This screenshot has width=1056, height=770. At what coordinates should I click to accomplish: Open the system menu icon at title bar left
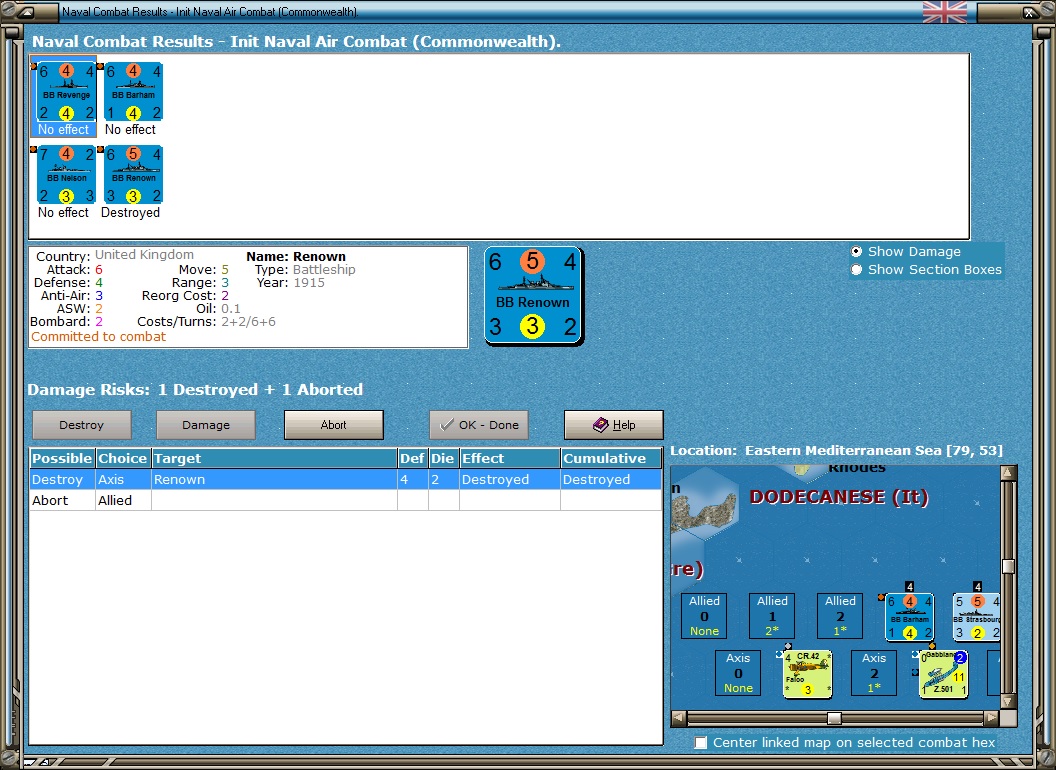(x=24, y=11)
